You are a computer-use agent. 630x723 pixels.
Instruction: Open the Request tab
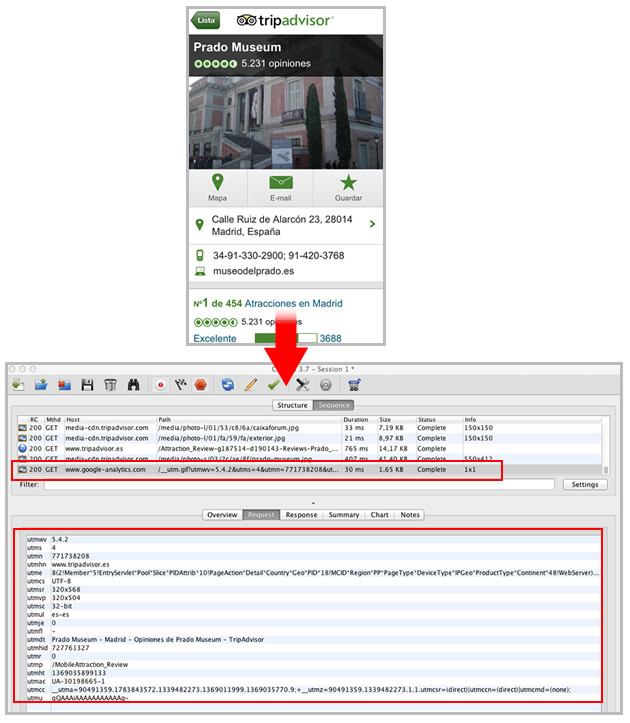pos(261,515)
